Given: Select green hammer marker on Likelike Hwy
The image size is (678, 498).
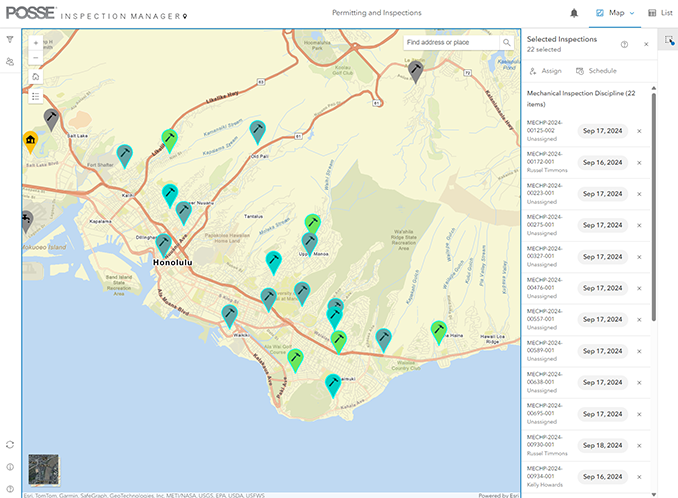Looking at the screenshot, I should (170, 140).
